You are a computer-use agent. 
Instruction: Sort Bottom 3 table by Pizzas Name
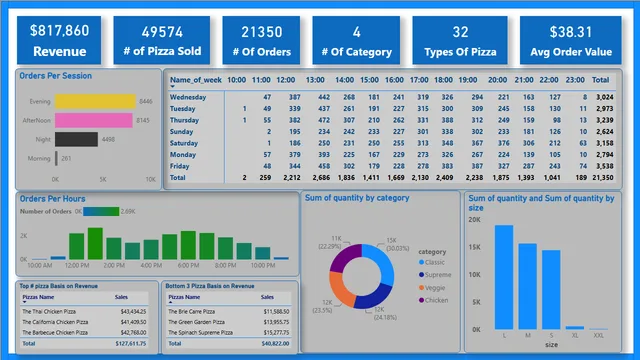pos(184,297)
